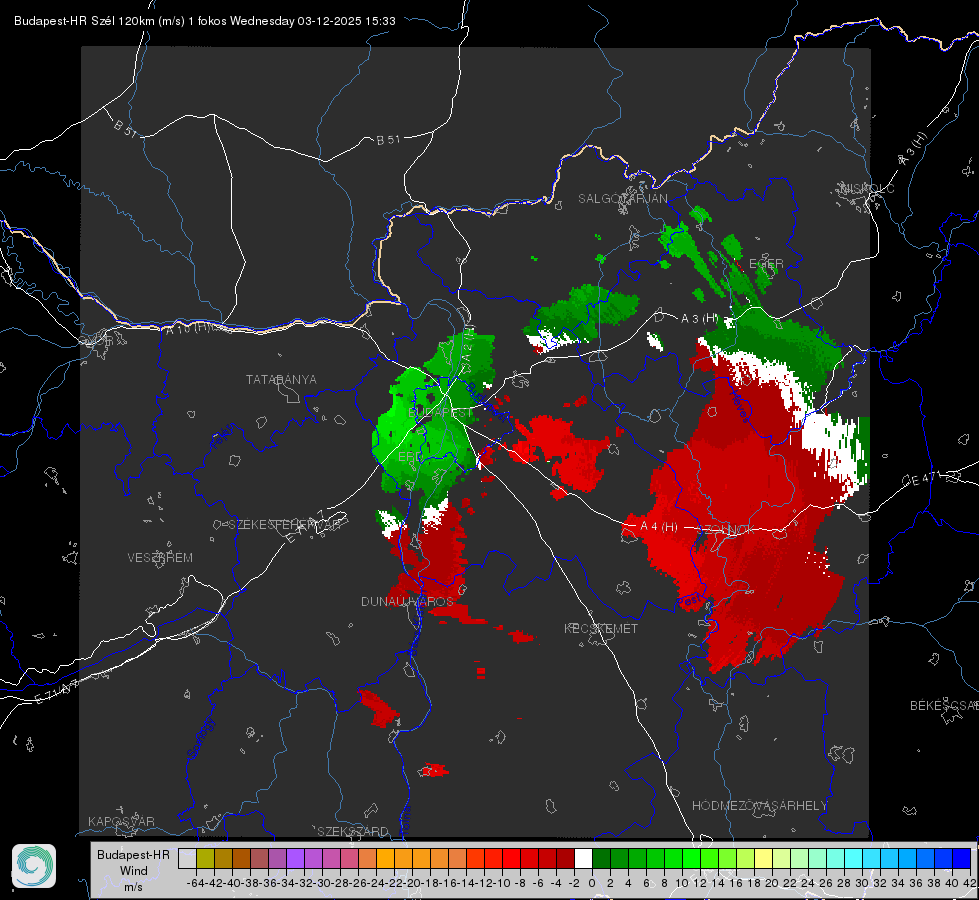The height and width of the screenshot is (900, 979).
Task: Click the legend value label 42
Action: [969, 883]
